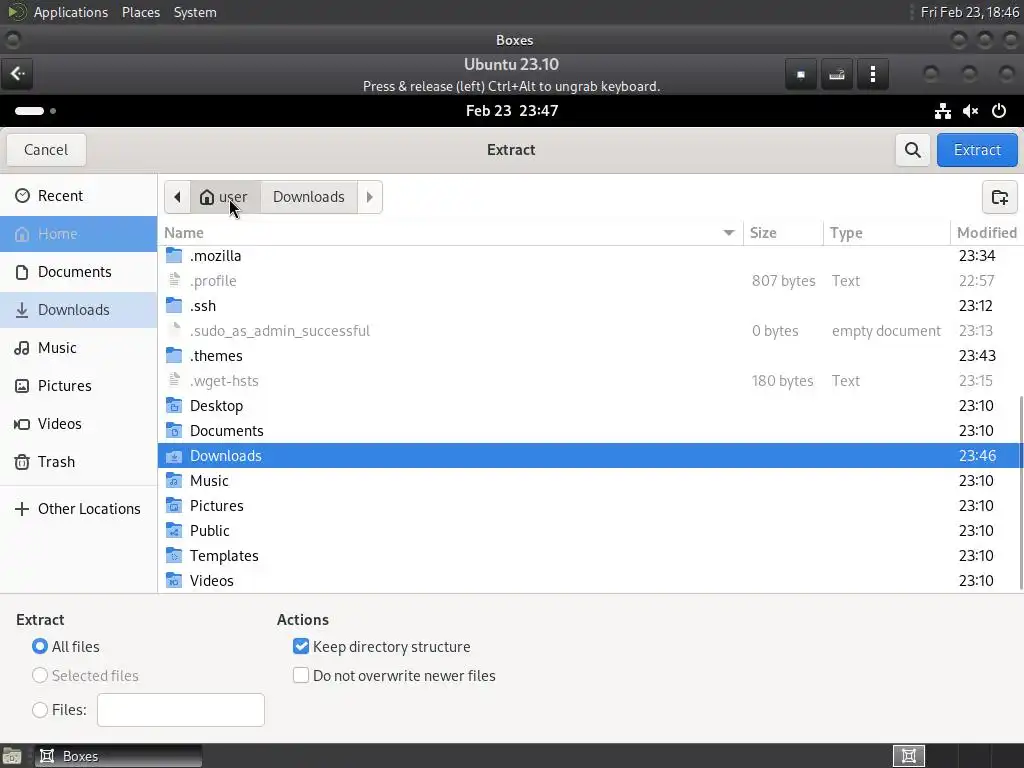Image resolution: width=1024 pixels, height=768 pixels.
Task: Select the Files radio button
Action: (40, 710)
